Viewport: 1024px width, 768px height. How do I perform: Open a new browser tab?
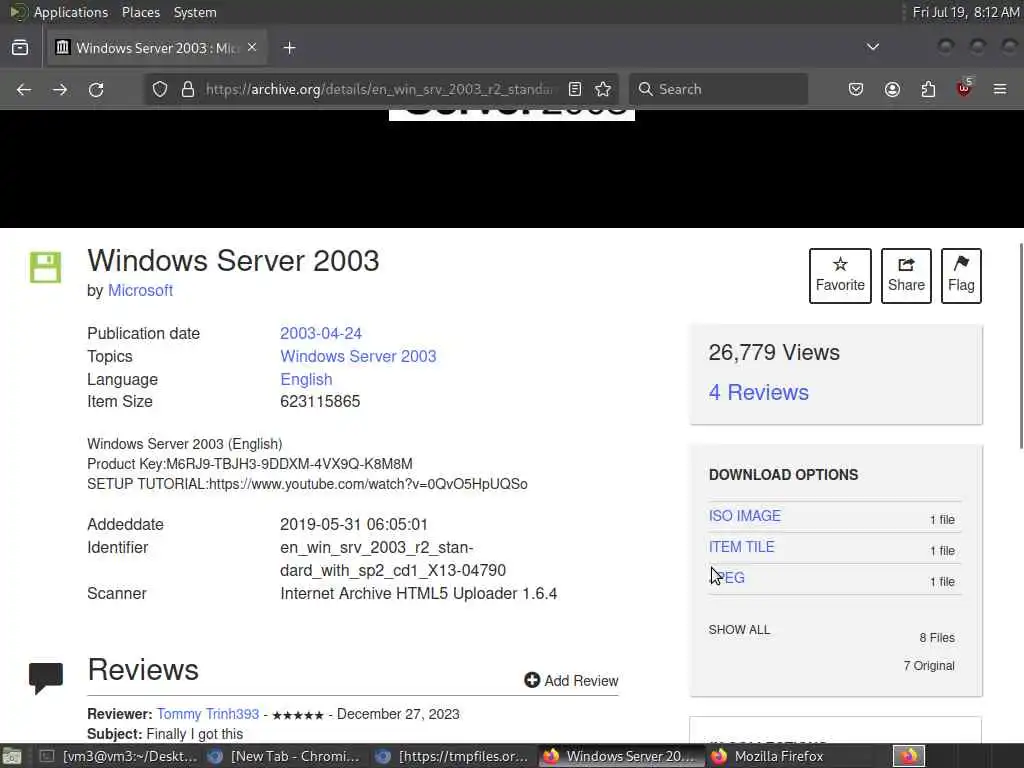289,48
